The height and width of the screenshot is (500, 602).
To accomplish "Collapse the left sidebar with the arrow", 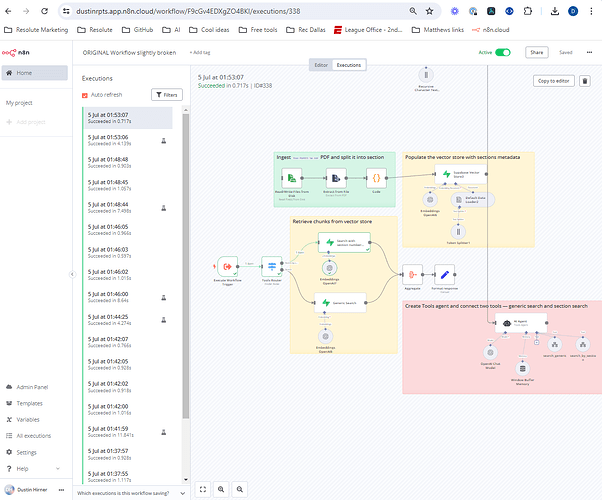I will [x=72, y=274].
